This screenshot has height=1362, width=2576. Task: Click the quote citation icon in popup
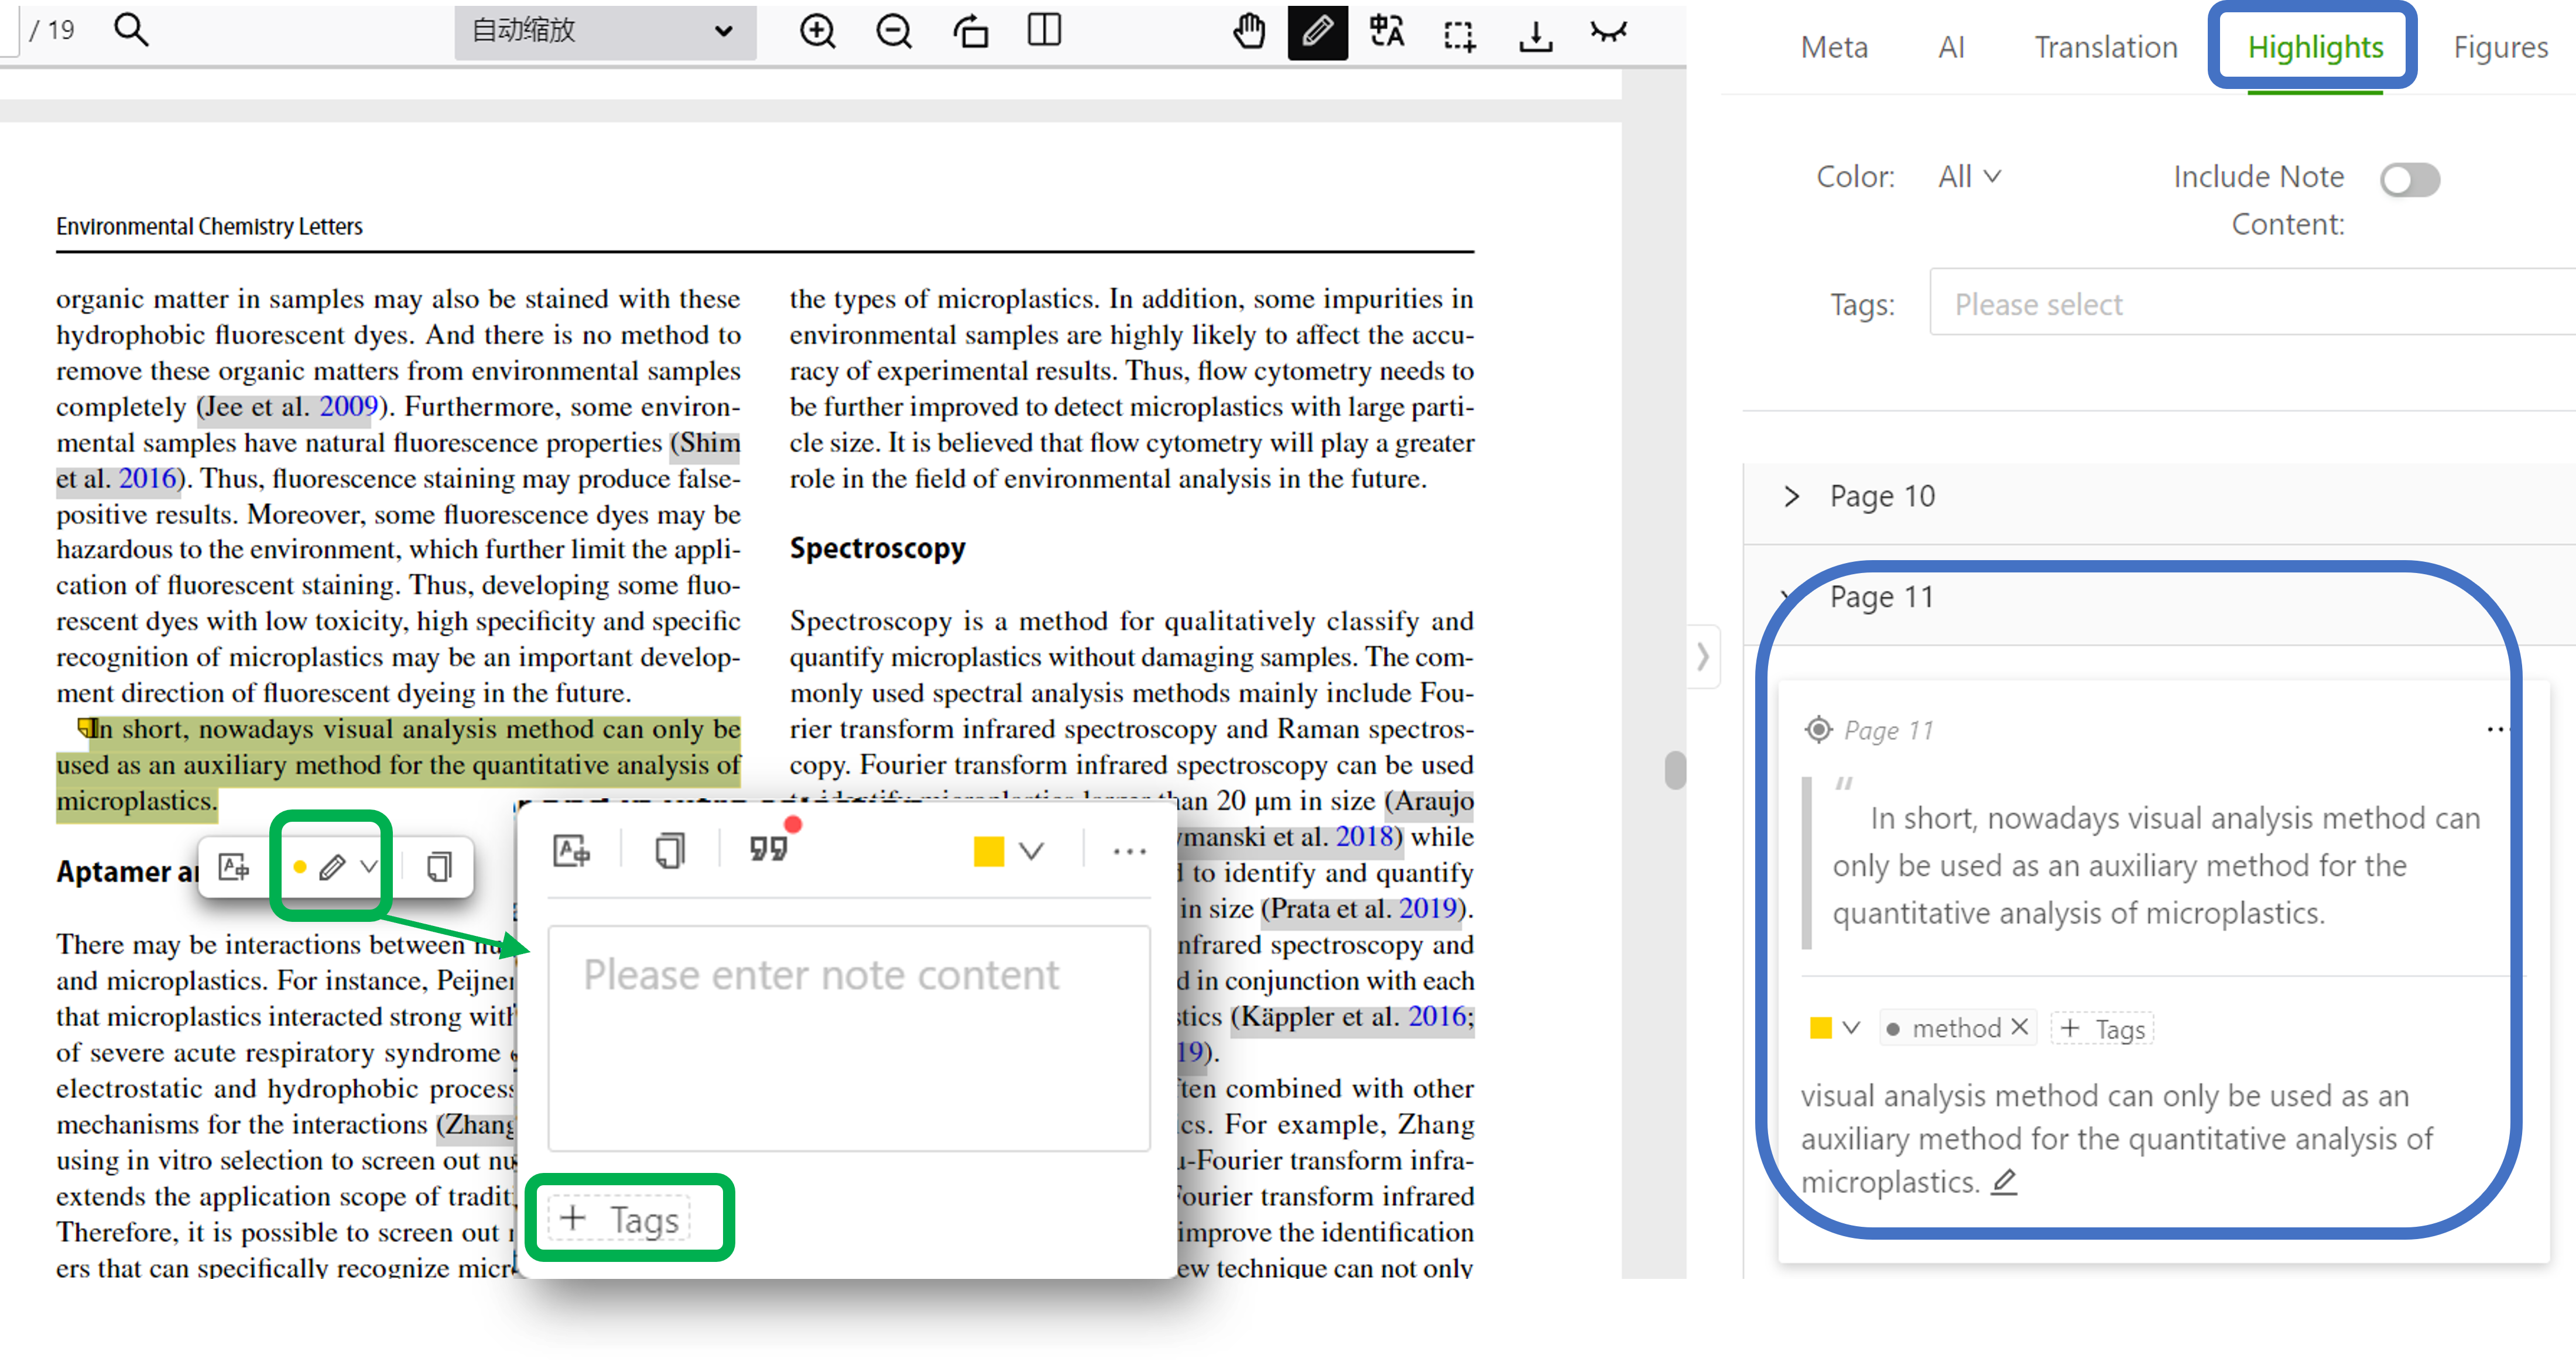(768, 850)
